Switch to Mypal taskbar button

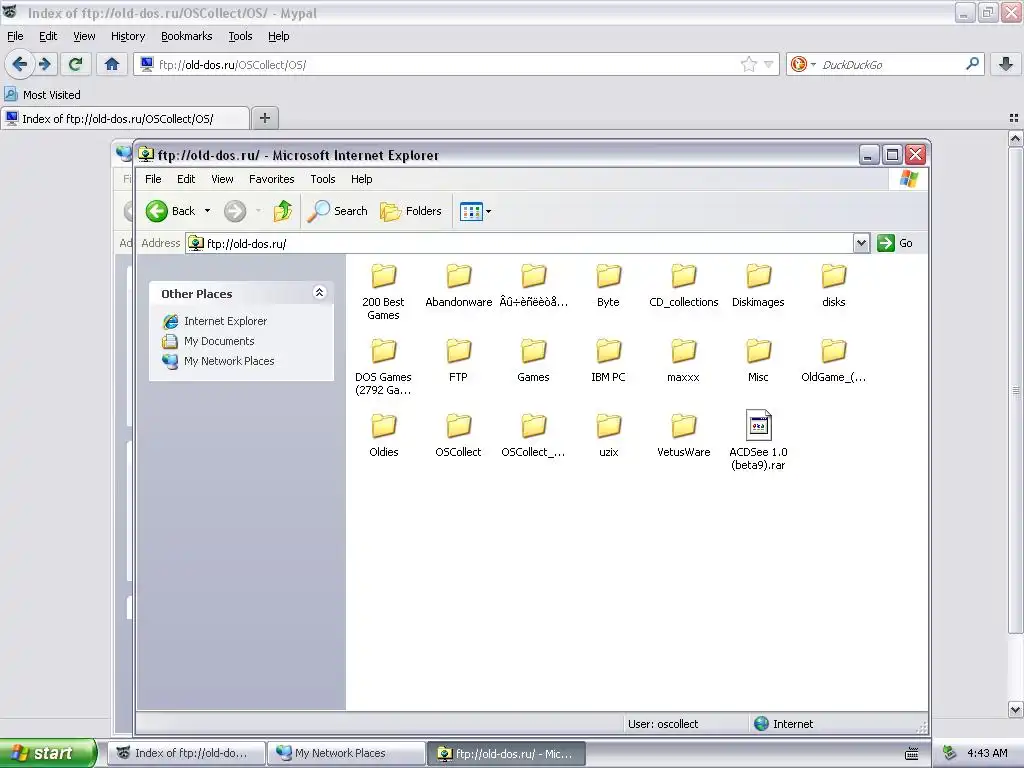pyautogui.click(x=186, y=753)
